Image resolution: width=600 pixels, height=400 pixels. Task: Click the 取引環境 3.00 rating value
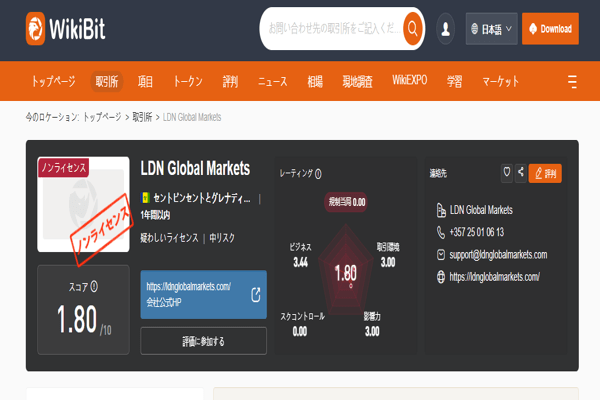(388, 262)
